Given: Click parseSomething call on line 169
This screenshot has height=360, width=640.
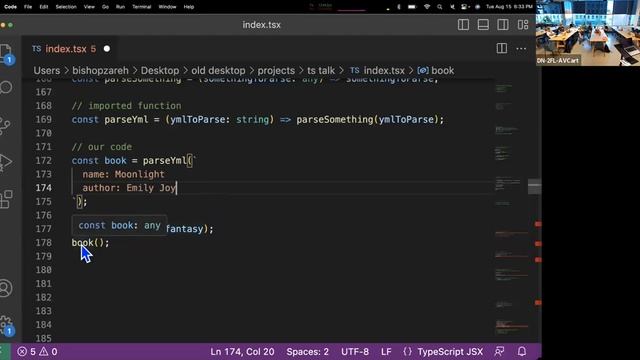Looking at the screenshot, I should (335, 120).
